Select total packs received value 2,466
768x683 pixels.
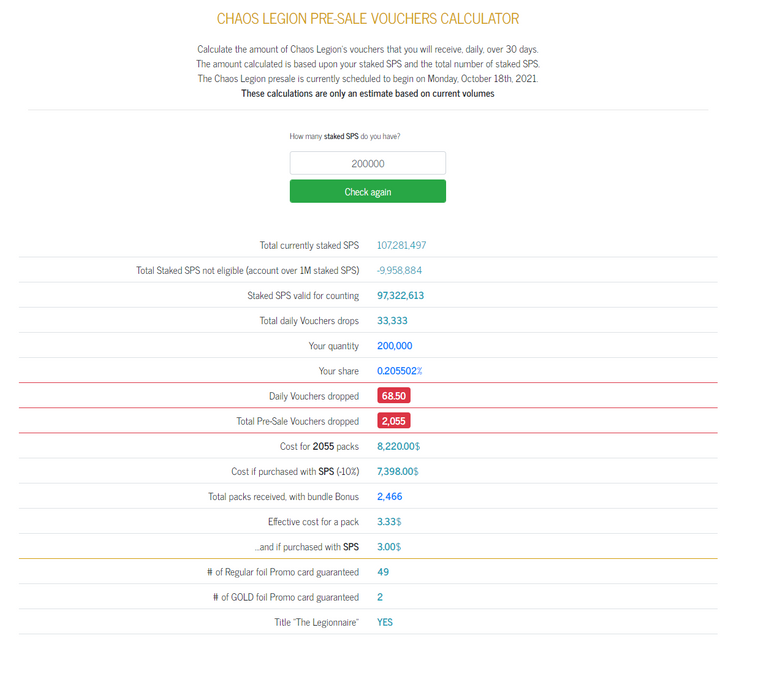pyautogui.click(x=389, y=496)
